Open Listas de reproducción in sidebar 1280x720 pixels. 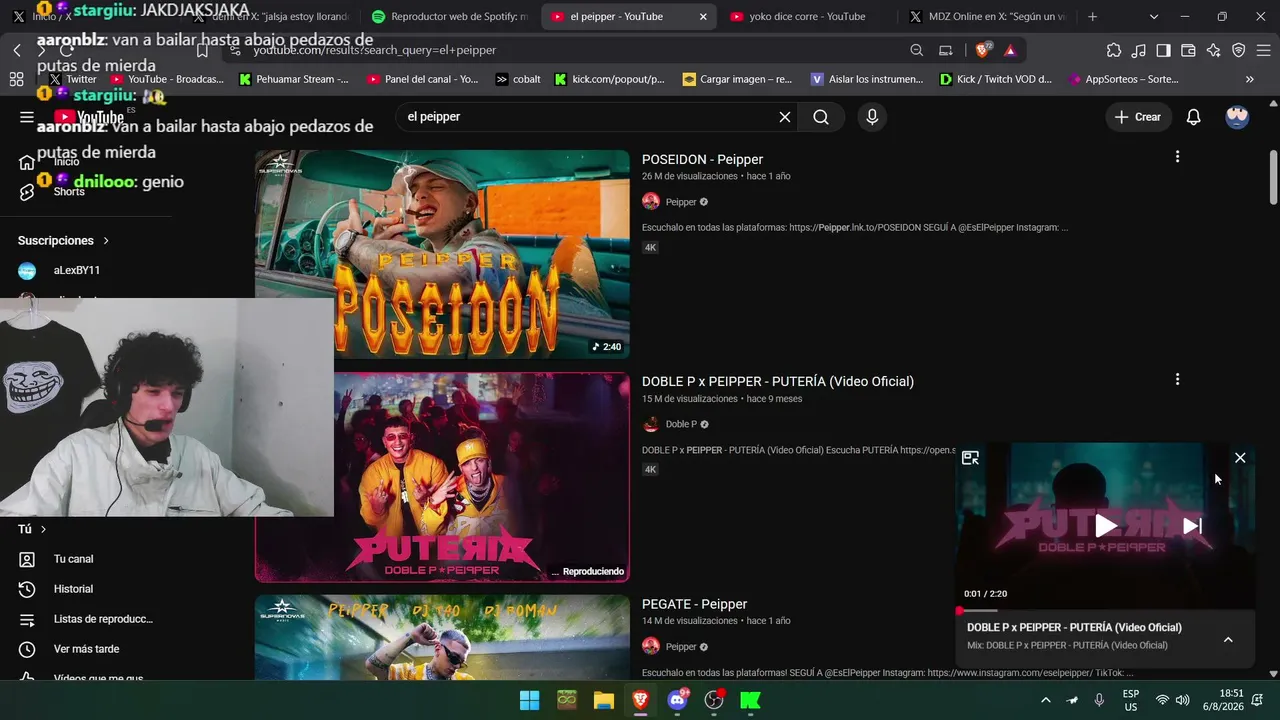103,619
